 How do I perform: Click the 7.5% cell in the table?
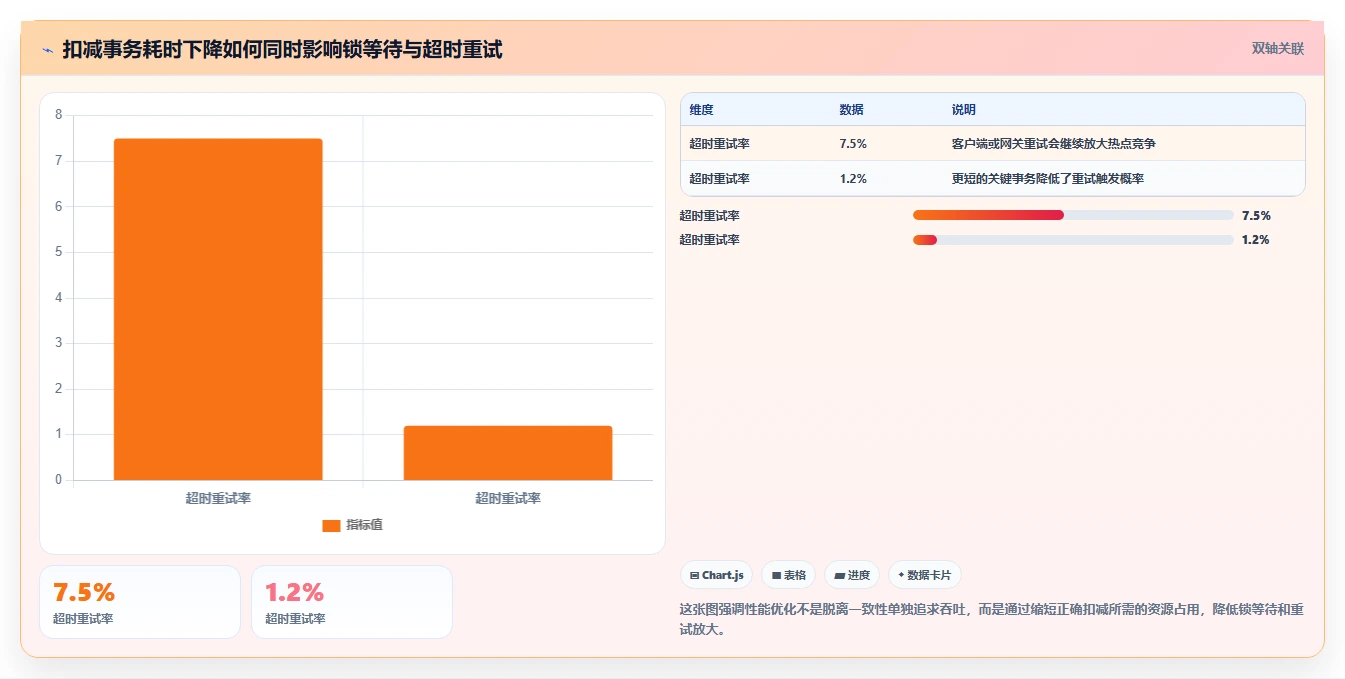(x=853, y=144)
